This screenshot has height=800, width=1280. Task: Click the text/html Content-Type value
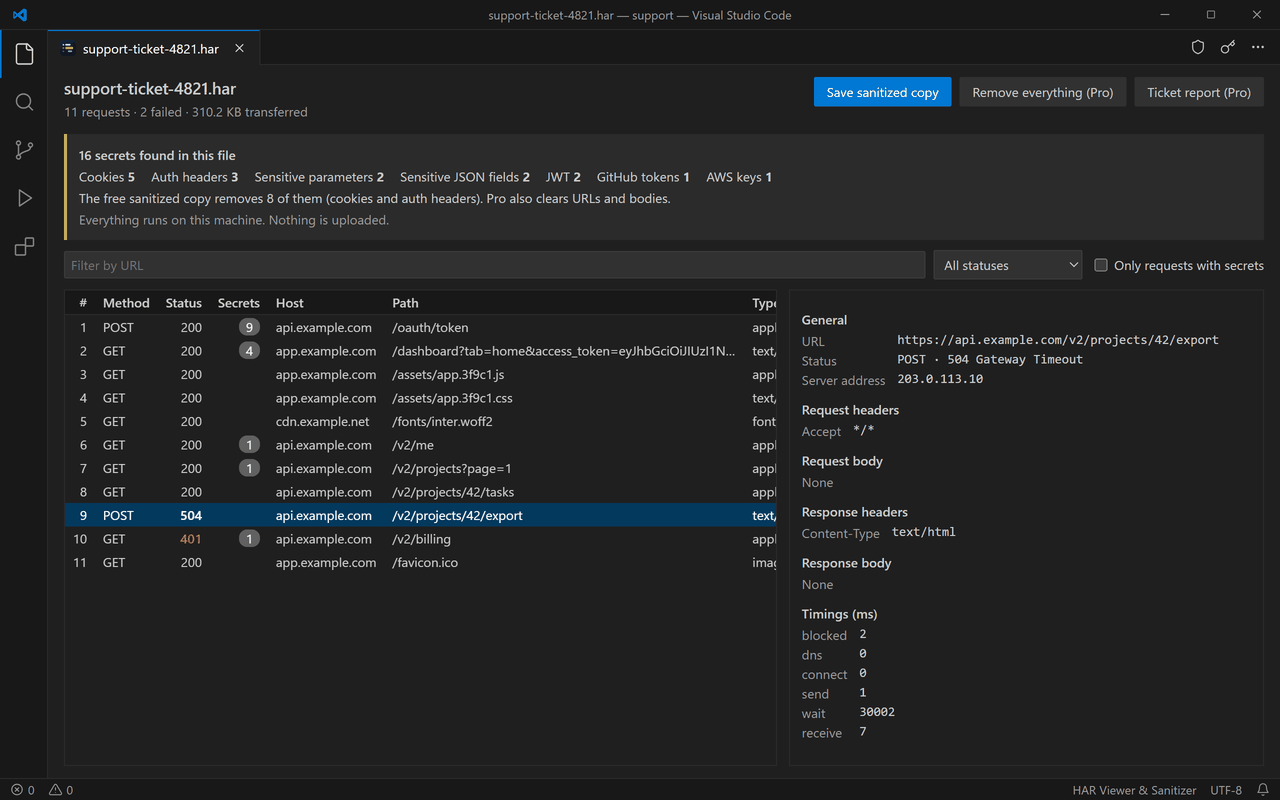pyautogui.click(x=924, y=532)
